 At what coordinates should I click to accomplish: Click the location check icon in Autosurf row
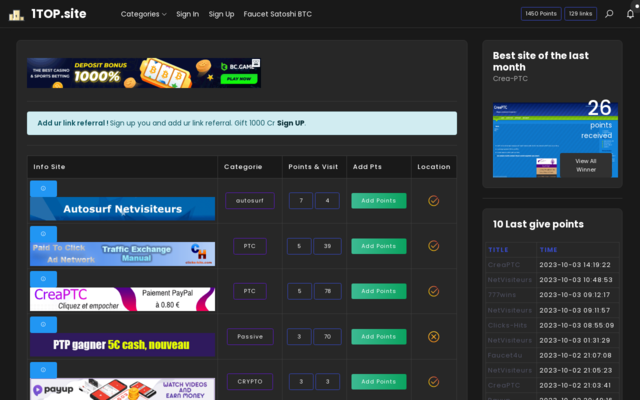tap(433, 201)
